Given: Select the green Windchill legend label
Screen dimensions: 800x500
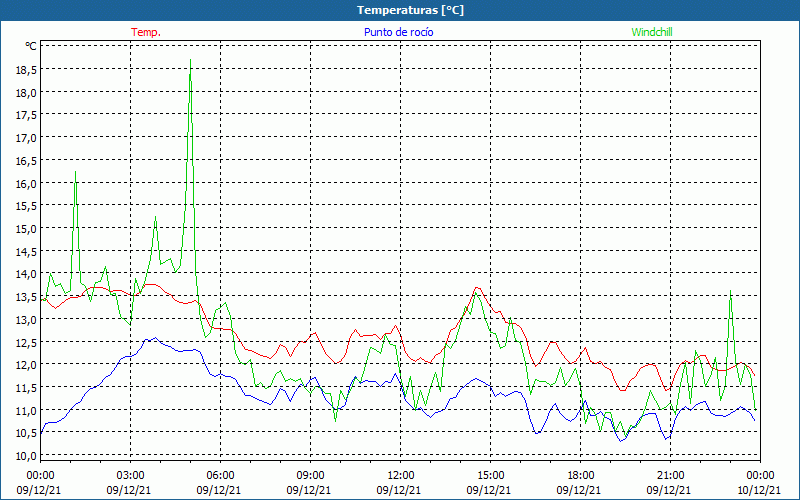Looking at the screenshot, I should pyautogui.click(x=652, y=32).
